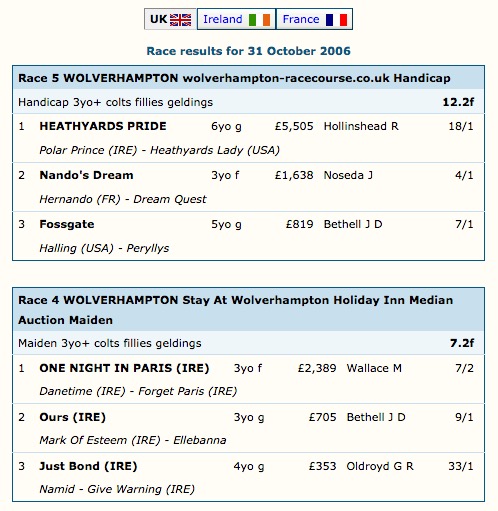Click pedigree Polar Prince (IRE) - Heathyards Lady (USA)
The width and height of the screenshot is (498, 511).
click(x=159, y=150)
